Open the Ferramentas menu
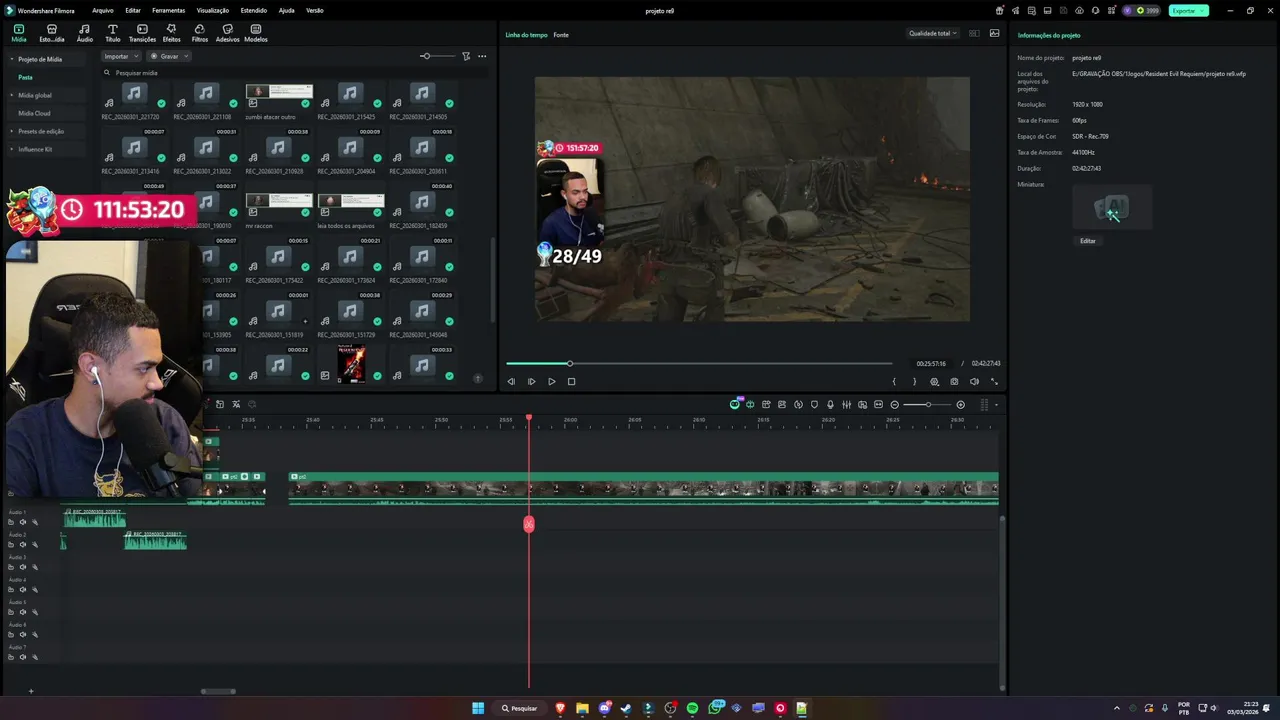The width and height of the screenshot is (1280, 720). tap(168, 10)
